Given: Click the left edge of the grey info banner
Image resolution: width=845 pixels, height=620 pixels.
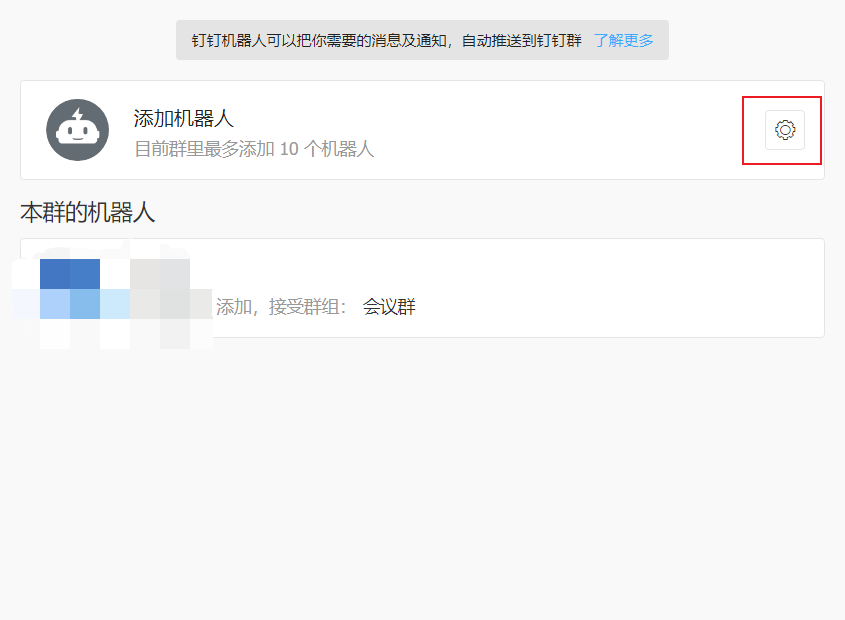Looking at the screenshot, I should coord(183,40).
